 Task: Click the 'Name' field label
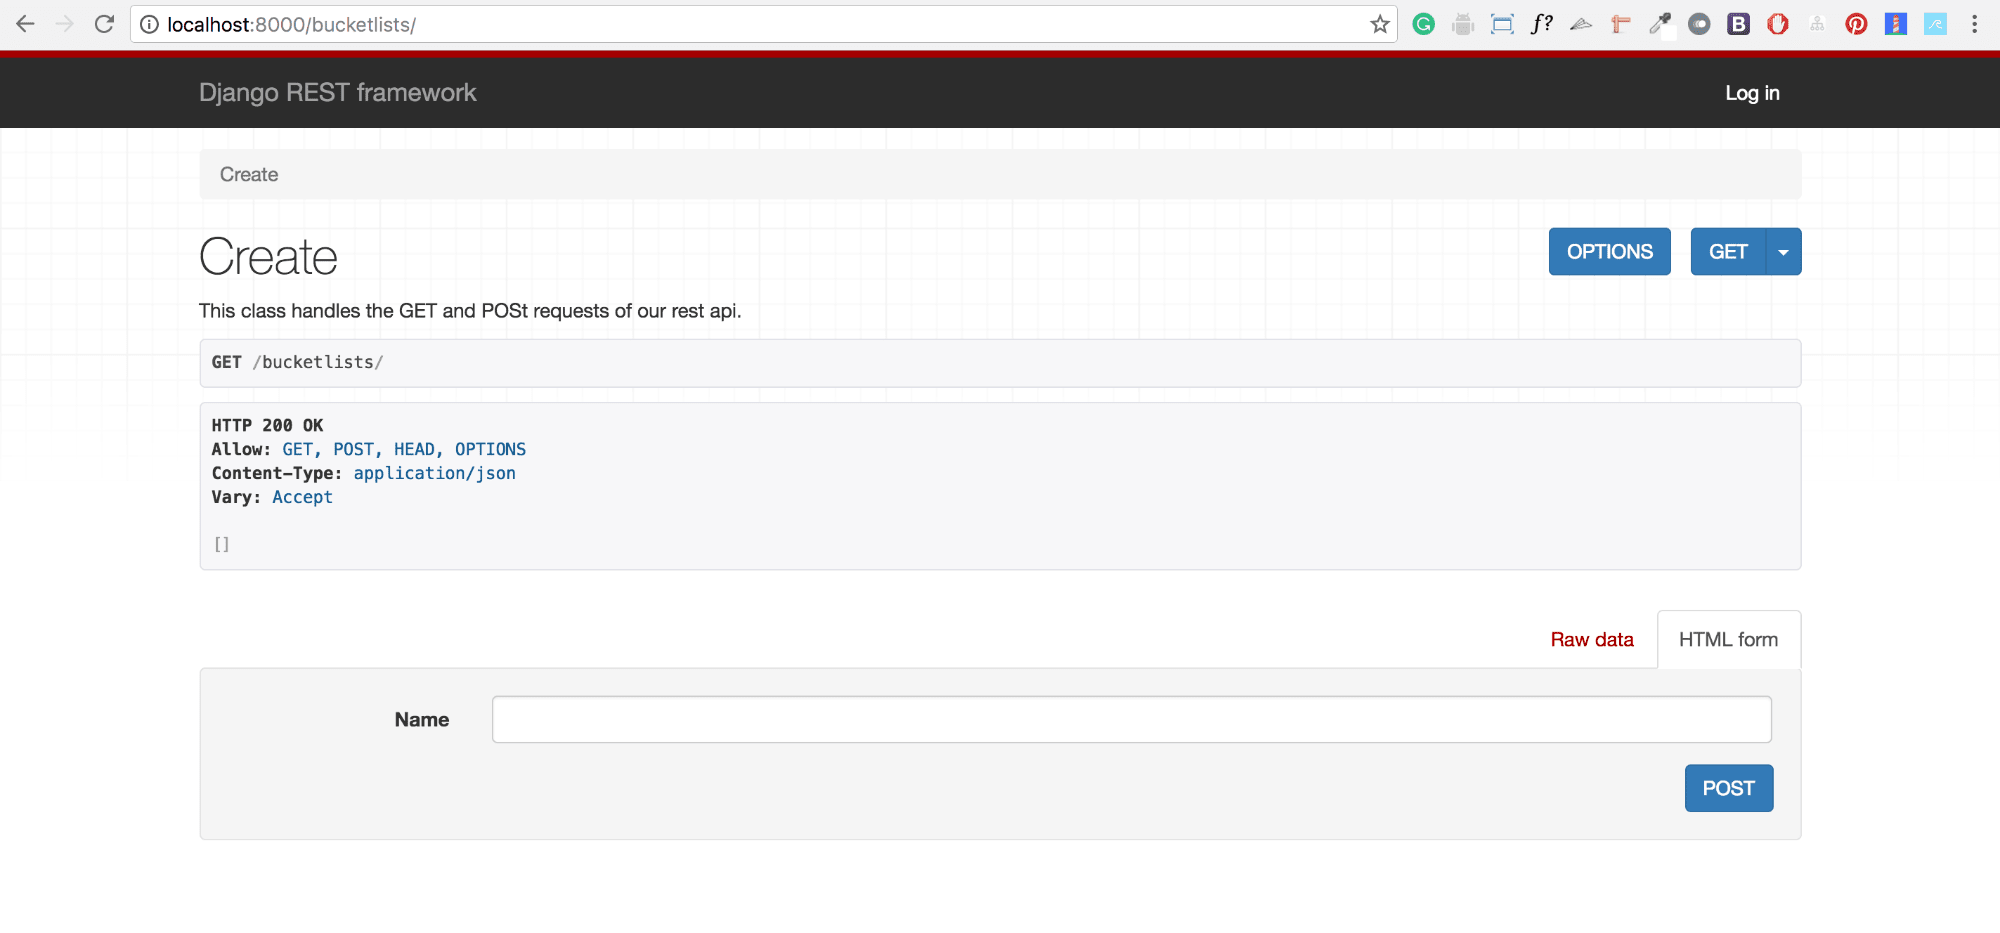[422, 719]
